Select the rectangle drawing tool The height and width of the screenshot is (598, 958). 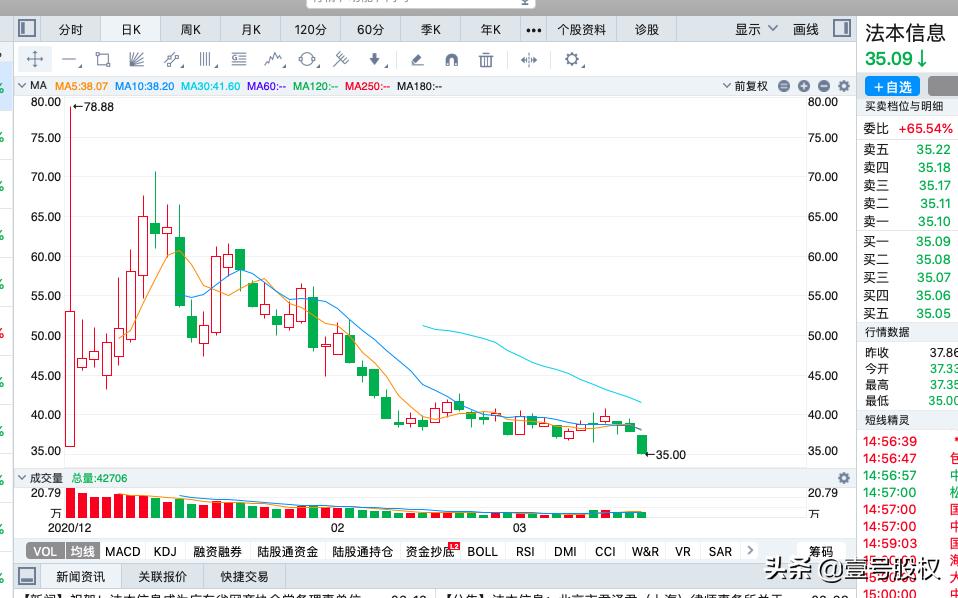pyautogui.click(x=102, y=59)
